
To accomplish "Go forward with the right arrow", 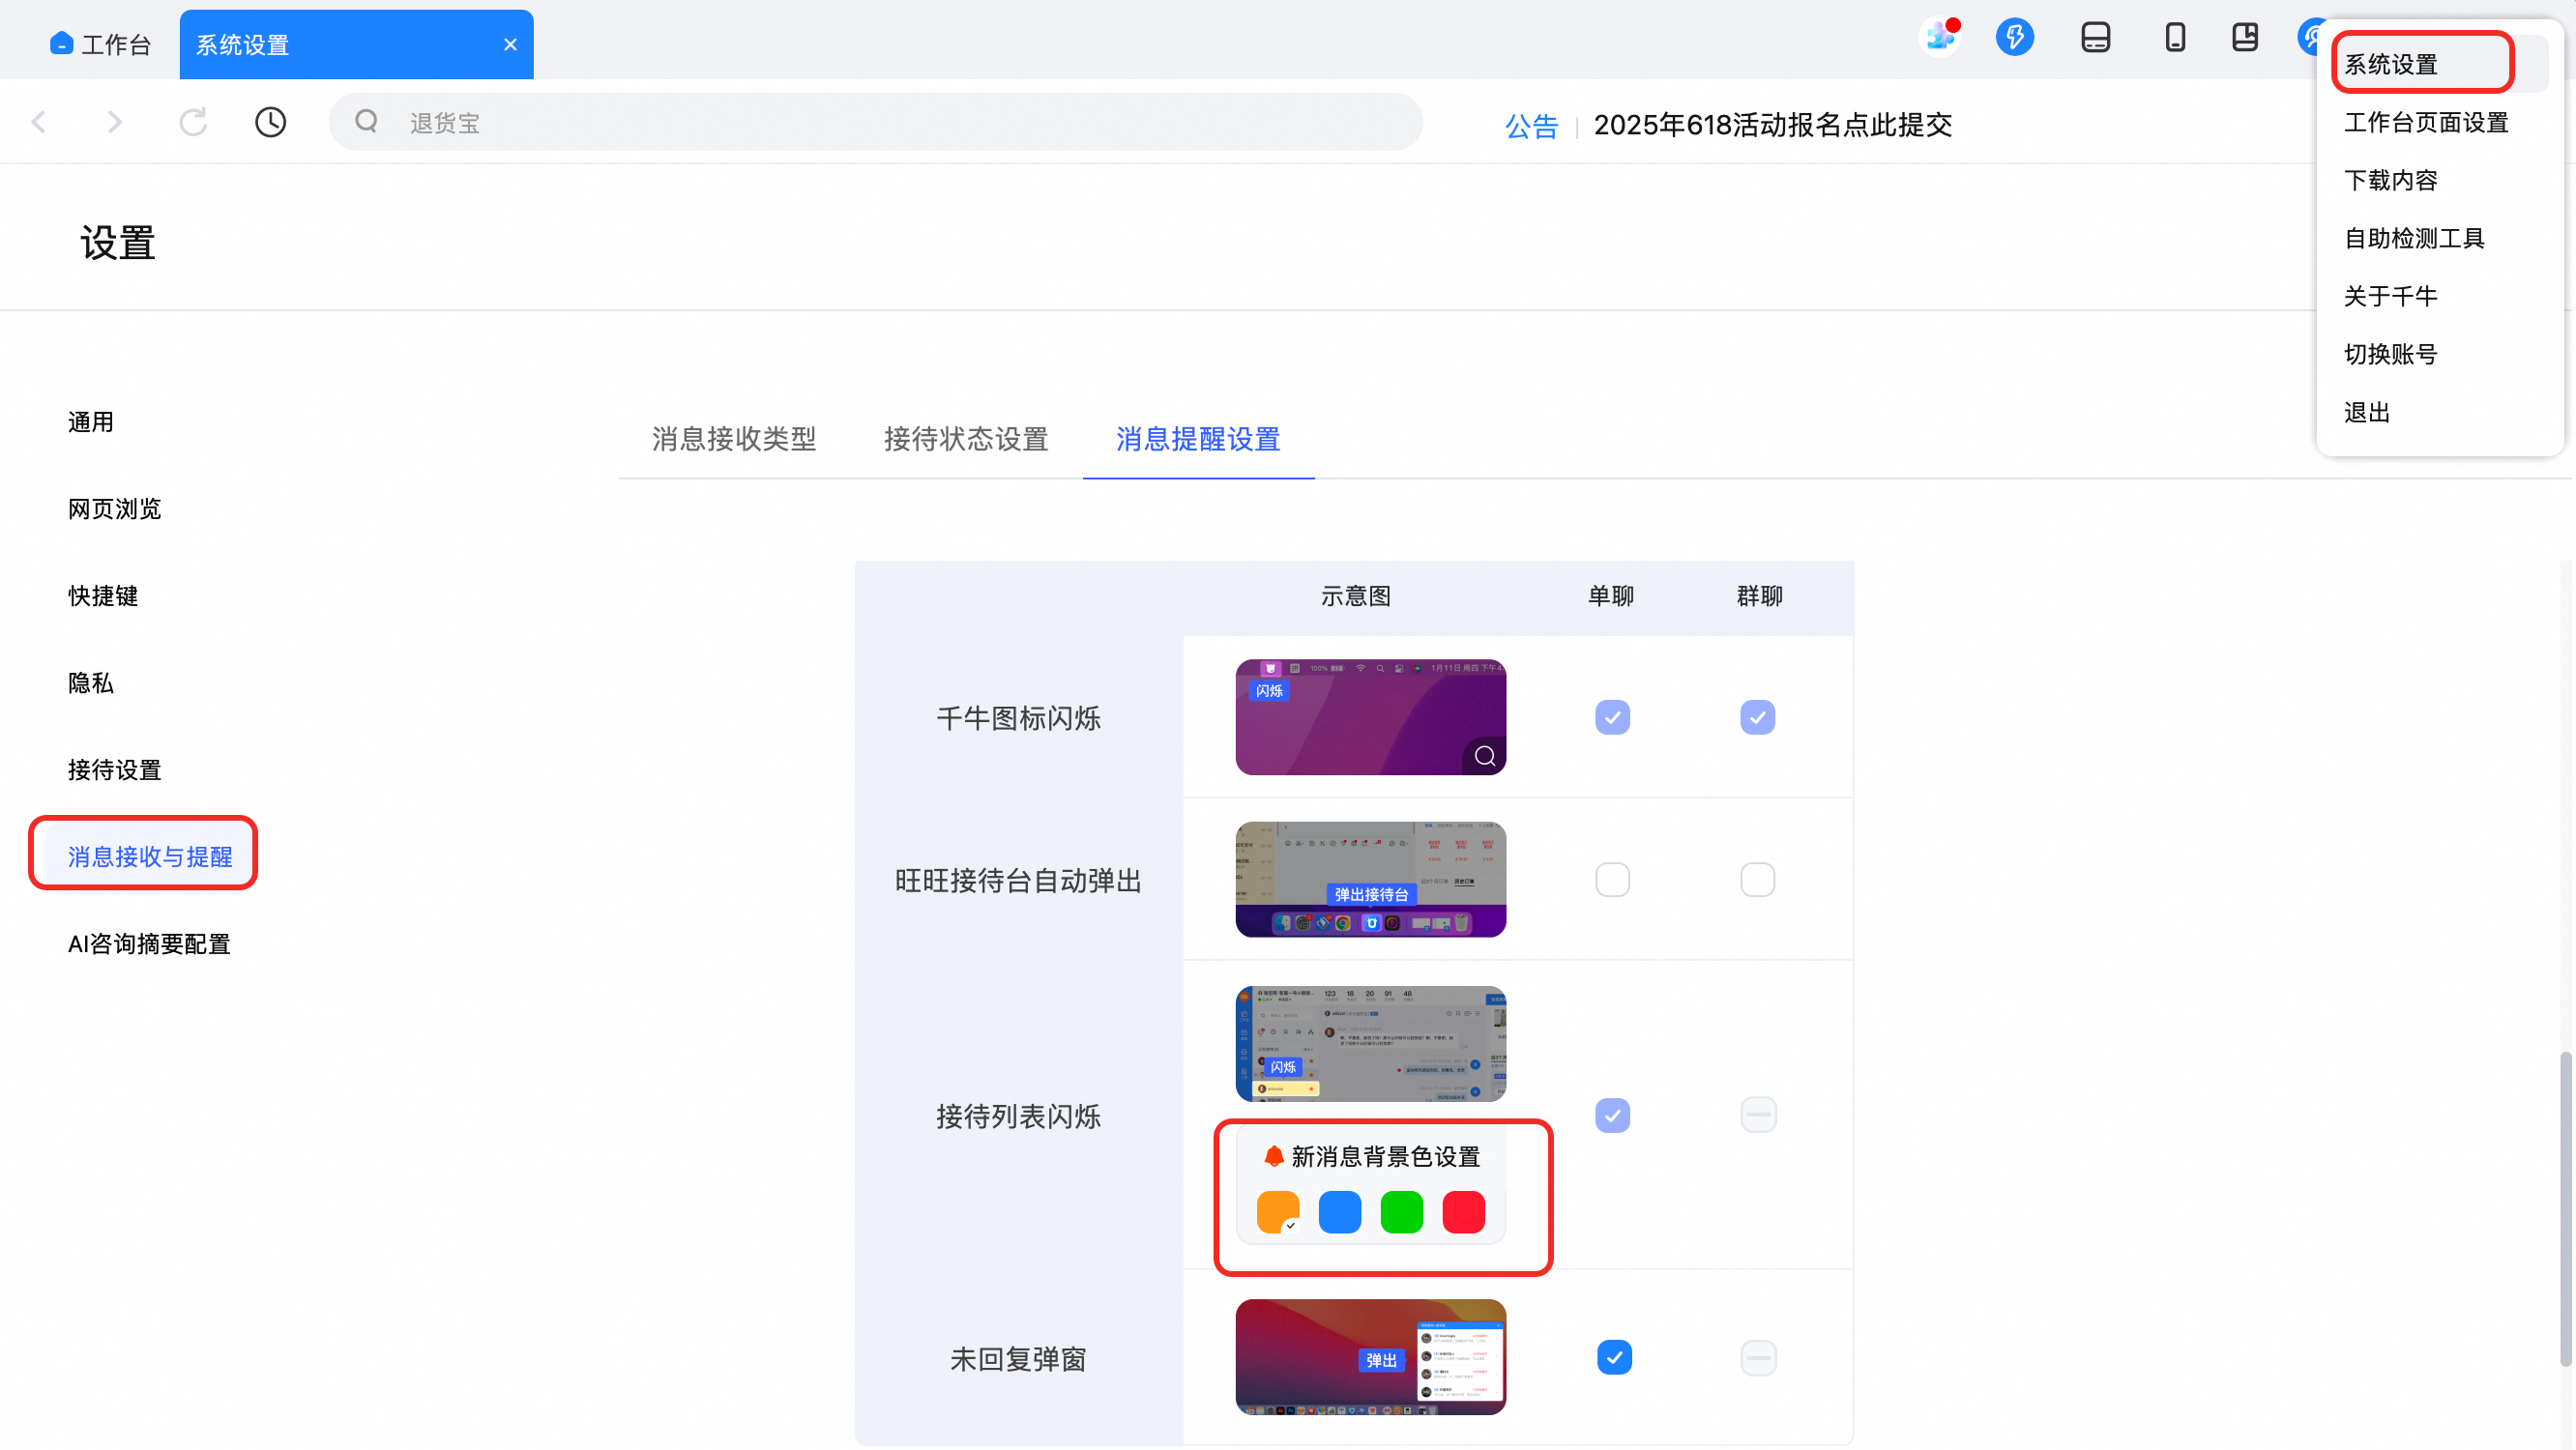I will tap(115, 122).
